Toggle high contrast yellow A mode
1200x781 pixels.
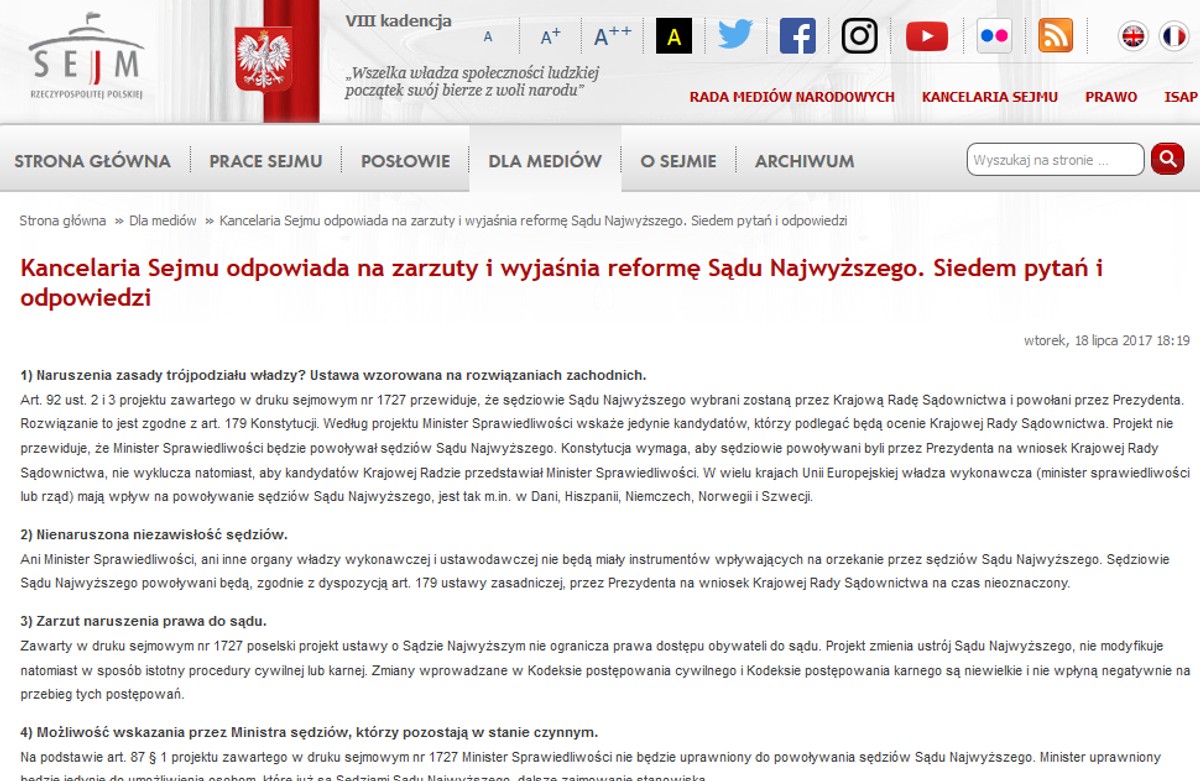coord(674,37)
